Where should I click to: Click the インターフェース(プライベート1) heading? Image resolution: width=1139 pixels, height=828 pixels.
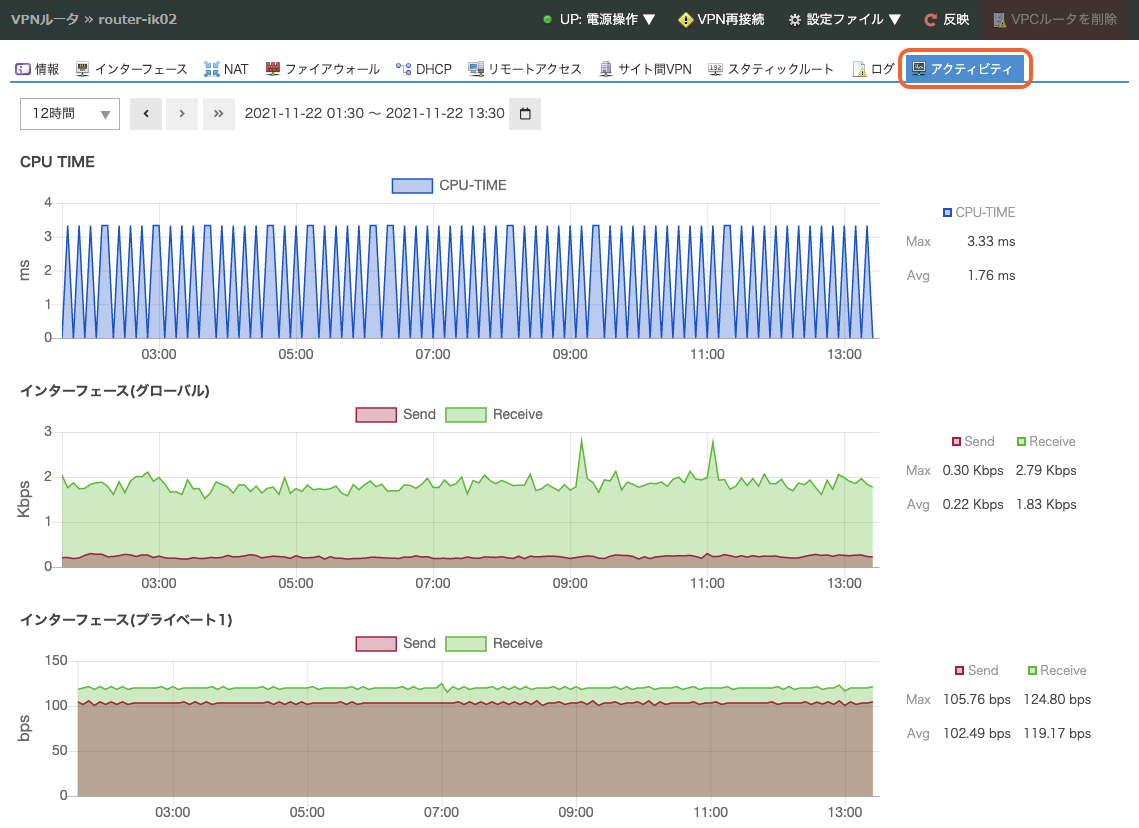point(126,620)
